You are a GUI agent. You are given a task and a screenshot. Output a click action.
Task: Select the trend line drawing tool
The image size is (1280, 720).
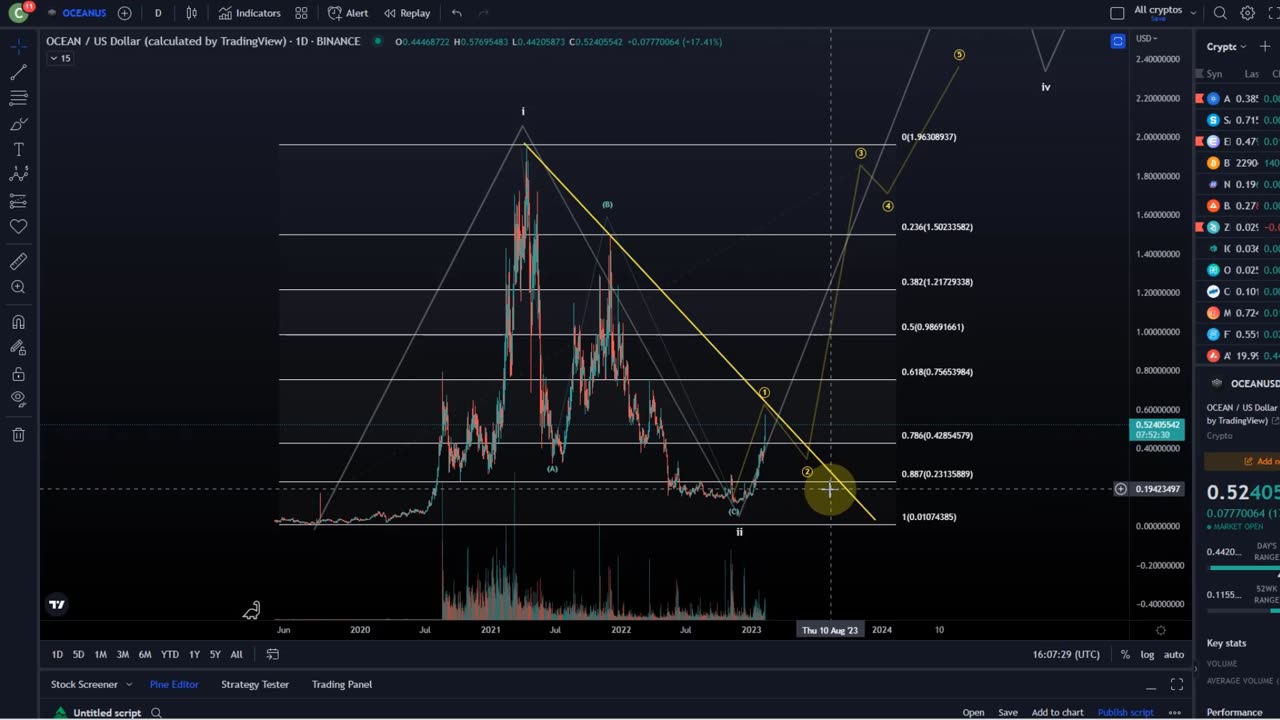click(18, 73)
